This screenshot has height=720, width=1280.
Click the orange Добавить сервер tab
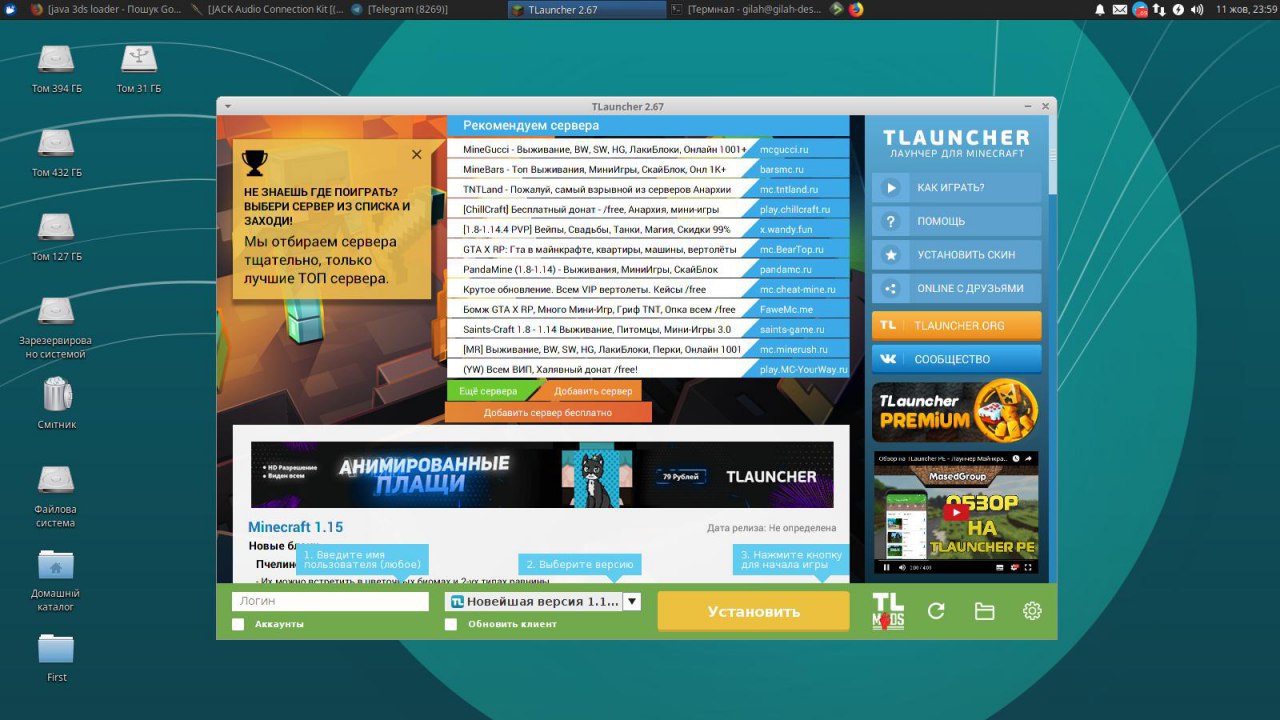pyautogui.click(x=592, y=391)
